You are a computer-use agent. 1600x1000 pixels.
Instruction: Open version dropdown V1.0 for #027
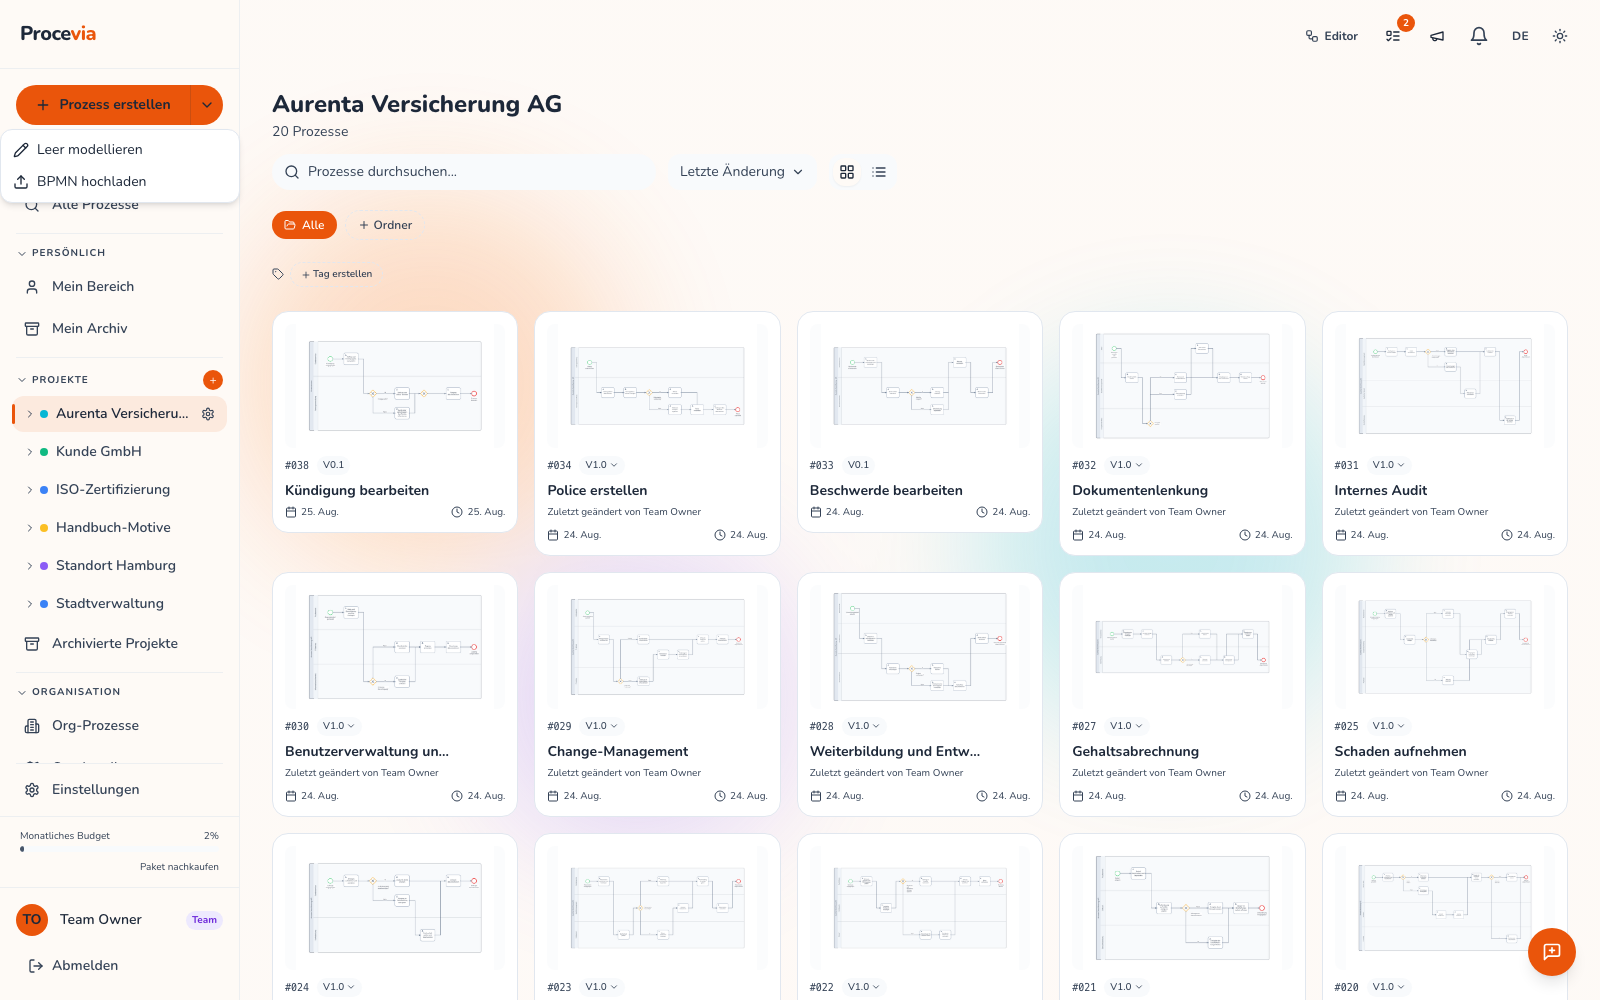pos(1126,726)
